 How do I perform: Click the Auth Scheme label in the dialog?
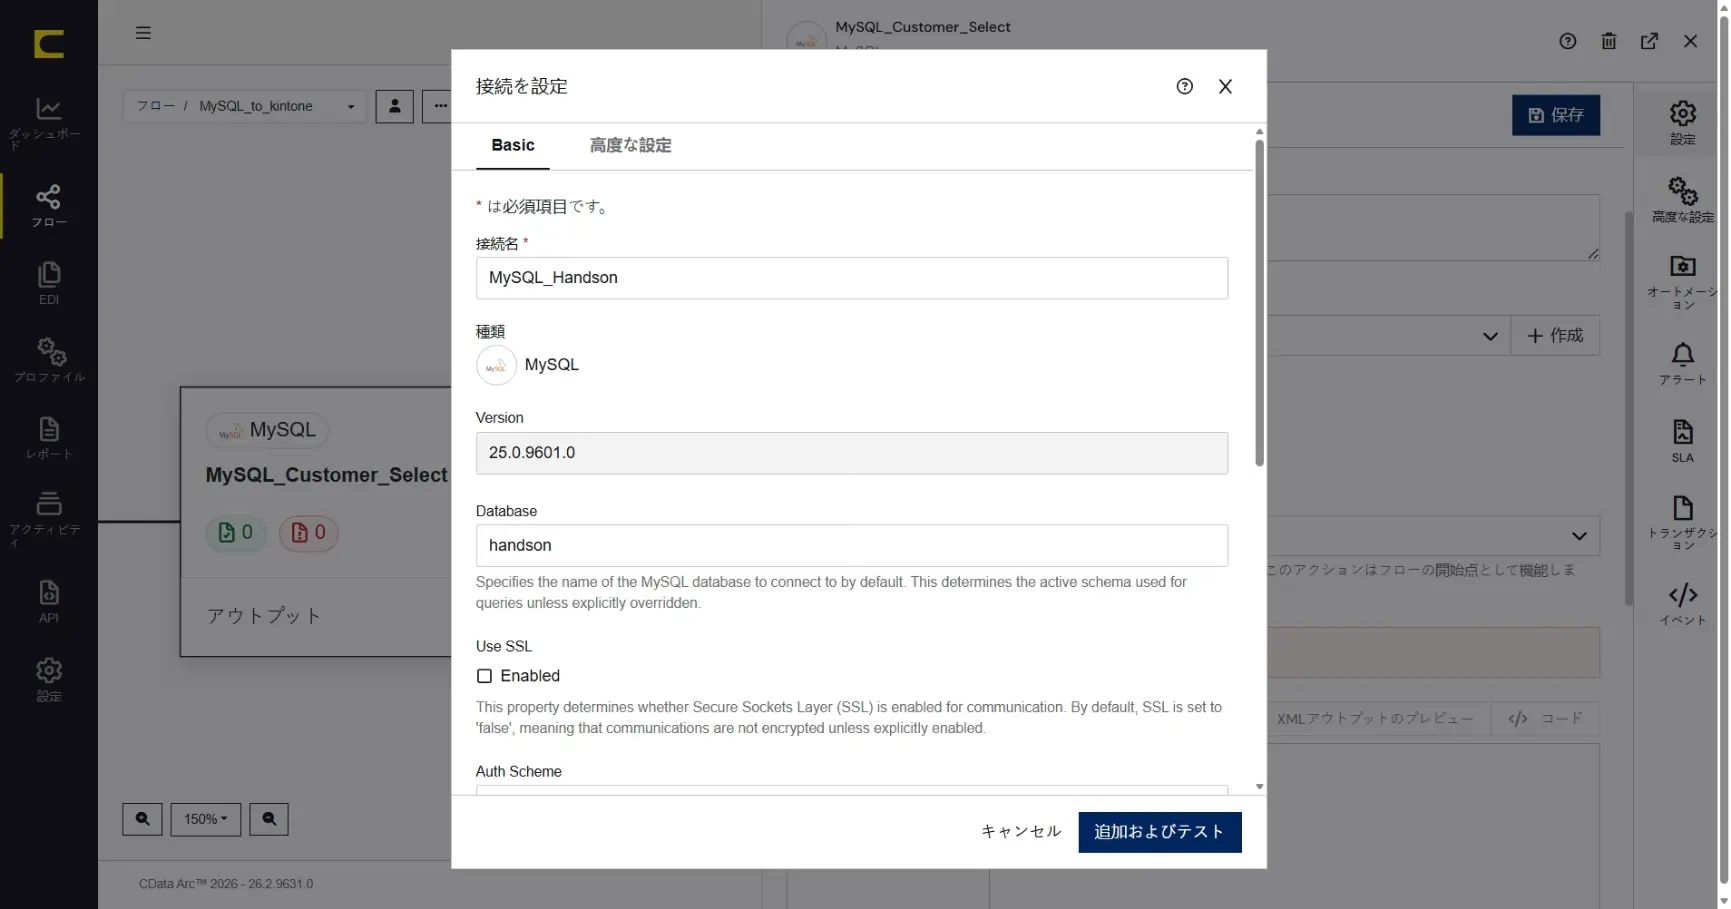tap(518, 773)
